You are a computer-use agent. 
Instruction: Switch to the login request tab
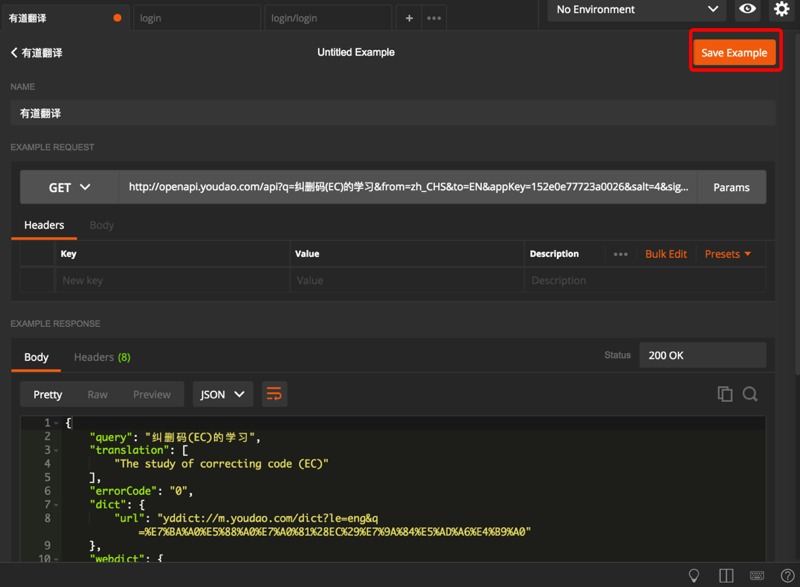click(197, 18)
